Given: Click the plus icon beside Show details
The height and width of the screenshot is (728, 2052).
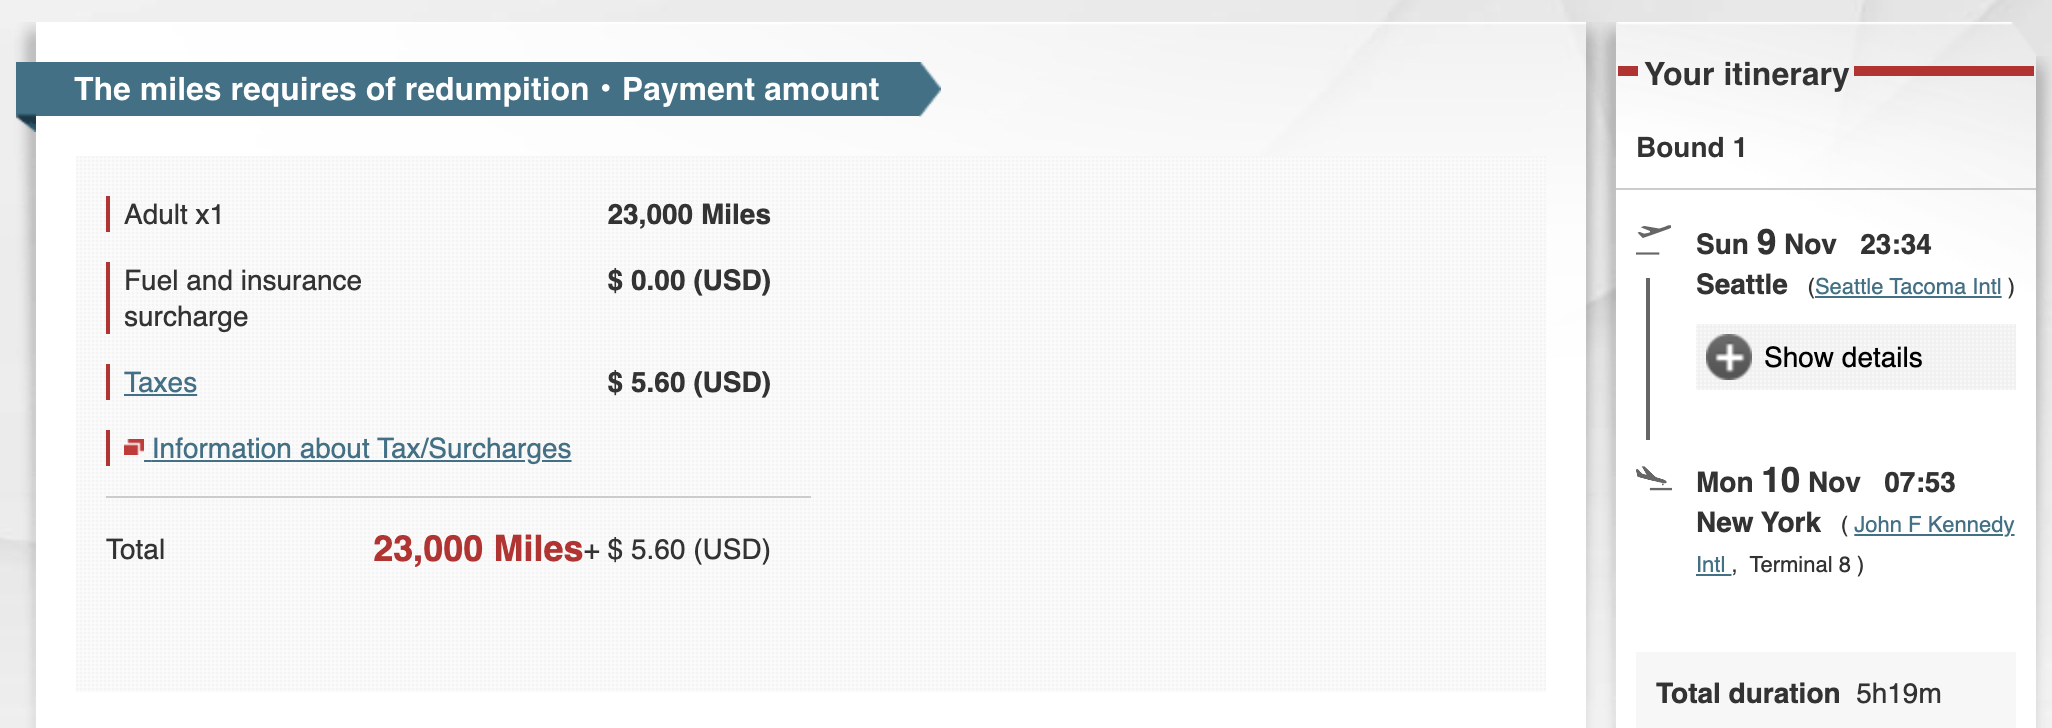Looking at the screenshot, I should 1728,357.
